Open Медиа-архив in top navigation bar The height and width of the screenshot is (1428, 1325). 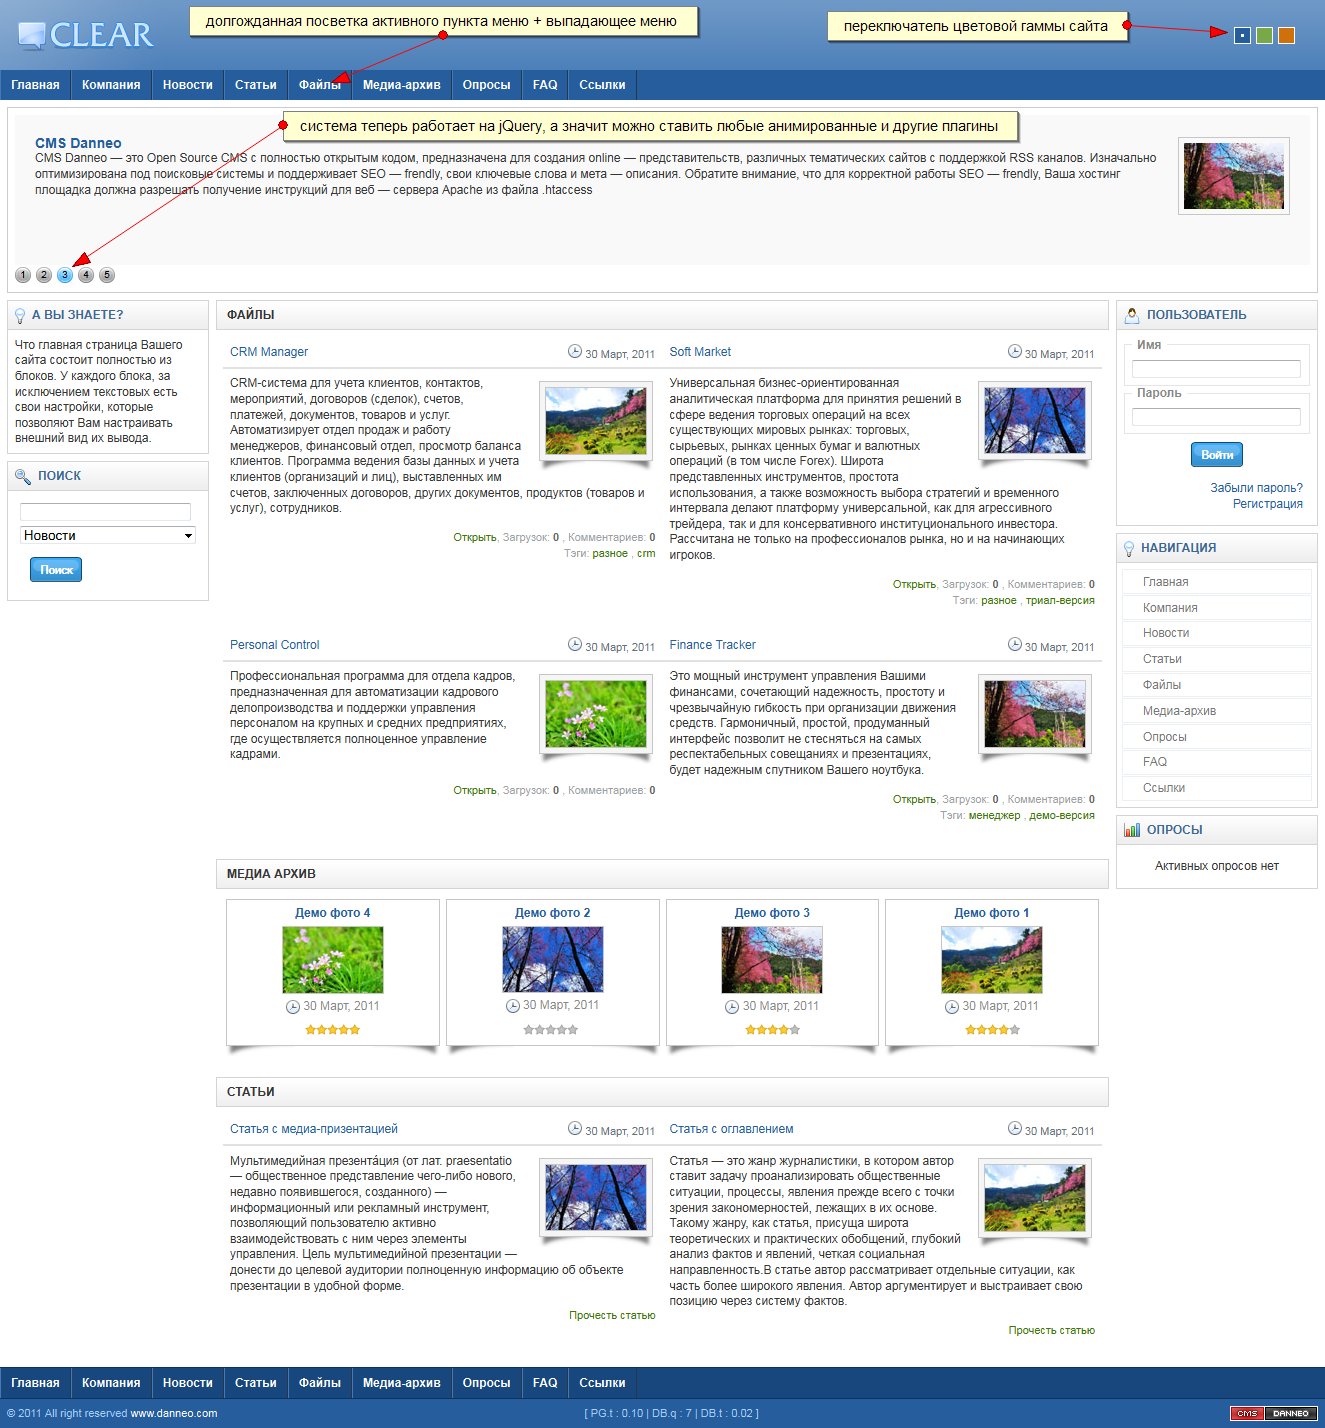tap(402, 85)
